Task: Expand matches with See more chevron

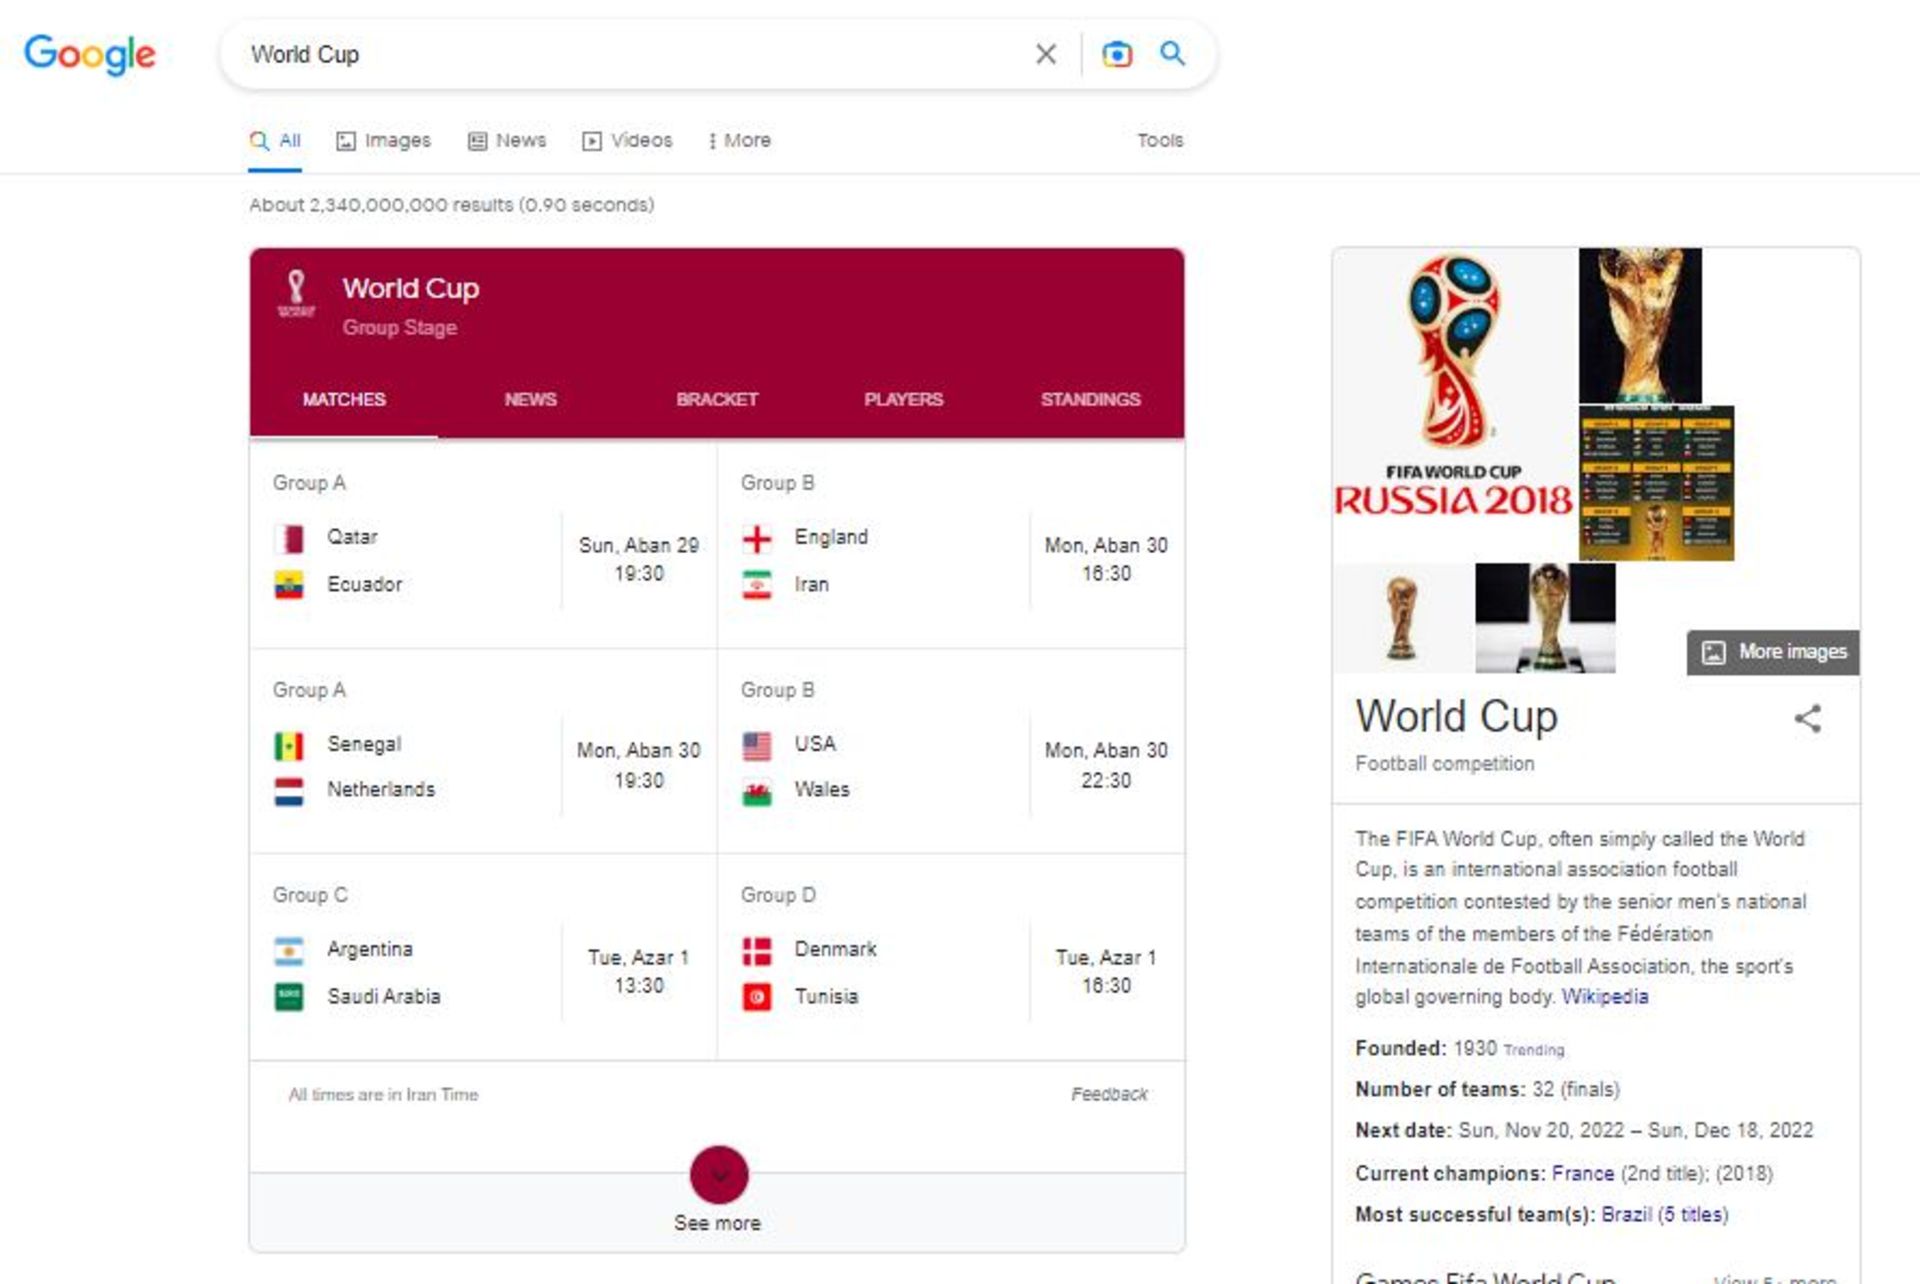Action: [x=719, y=1175]
